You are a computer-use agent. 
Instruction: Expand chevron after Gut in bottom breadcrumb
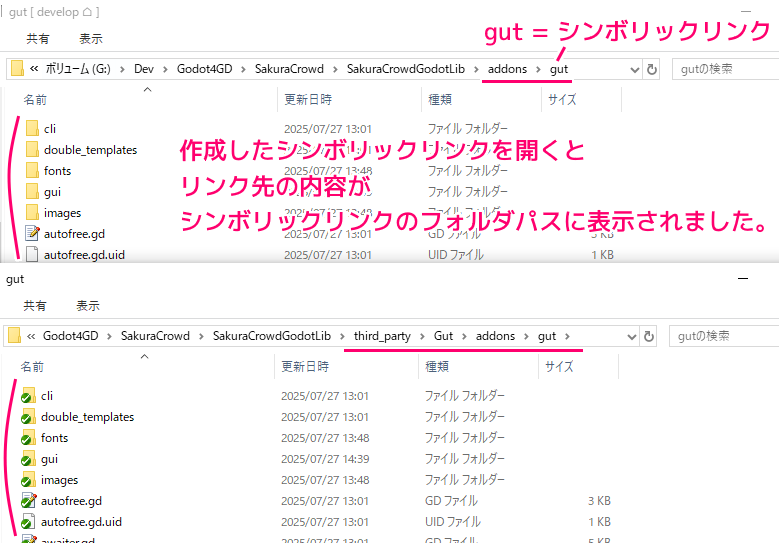[464, 337]
